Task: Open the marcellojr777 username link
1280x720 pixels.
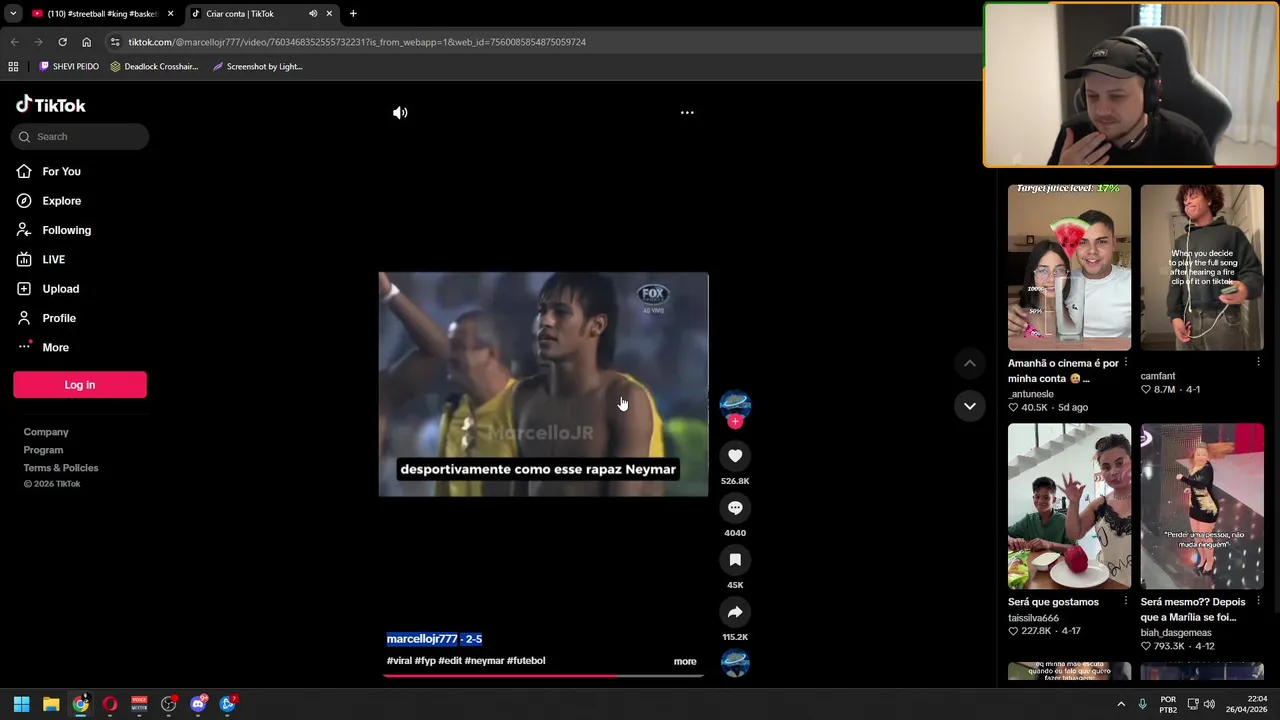Action: pyautogui.click(x=422, y=639)
